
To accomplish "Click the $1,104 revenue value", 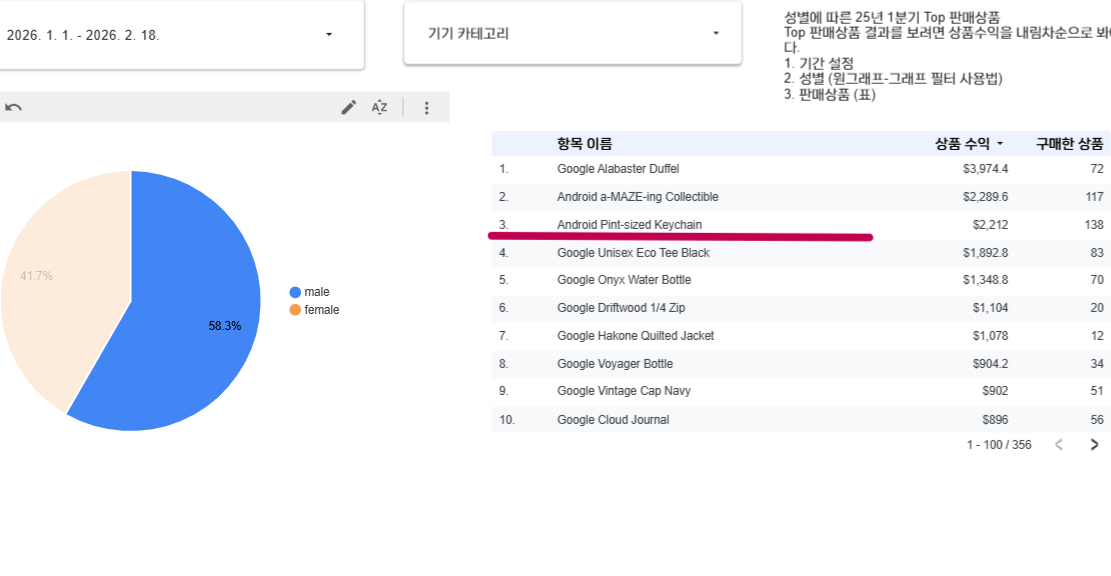I will pos(990,307).
